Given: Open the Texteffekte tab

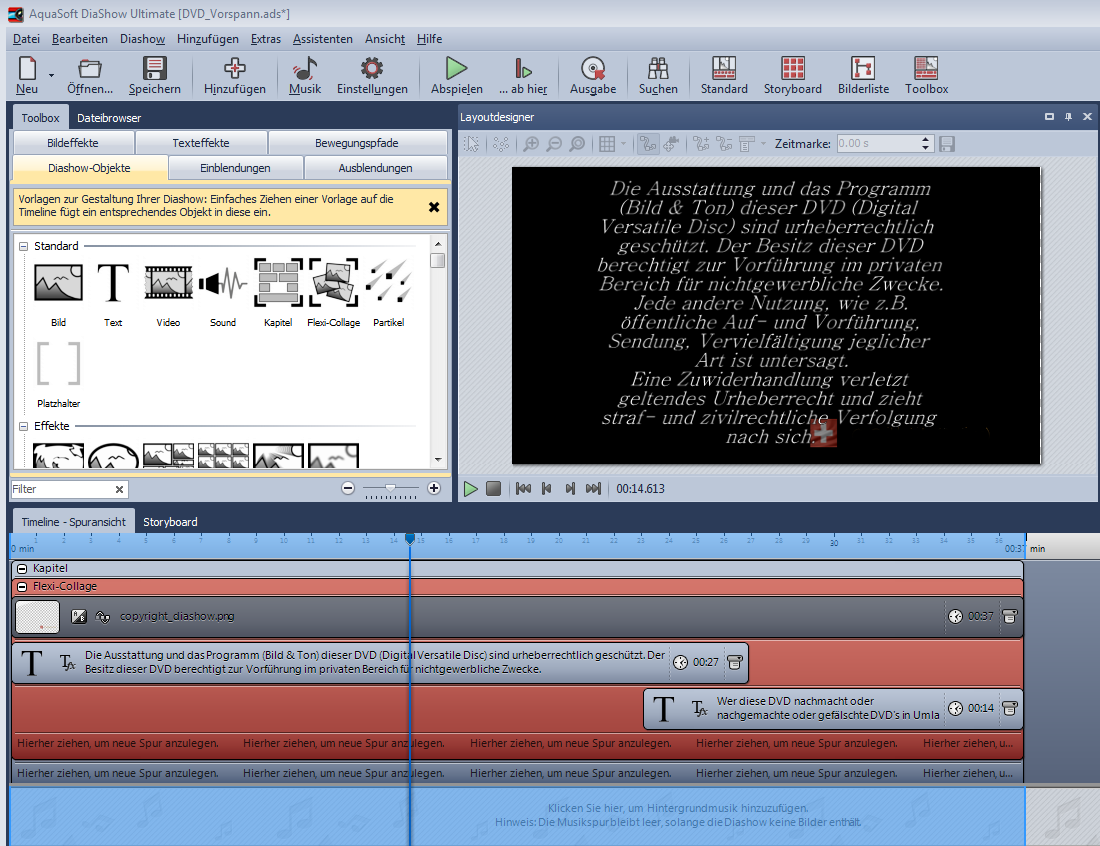Looking at the screenshot, I should pyautogui.click(x=200, y=143).
